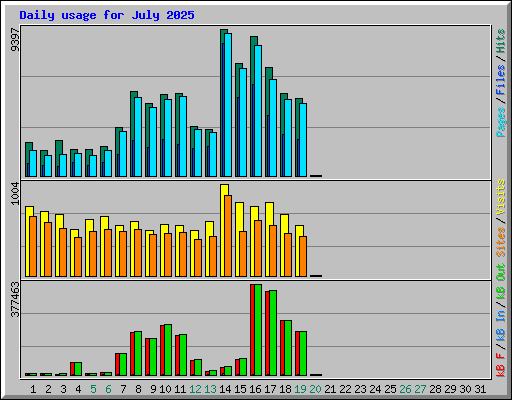Click day label 28 on the x-axis
The width and height of the screenshot is (512, 400).
point(435,389)
